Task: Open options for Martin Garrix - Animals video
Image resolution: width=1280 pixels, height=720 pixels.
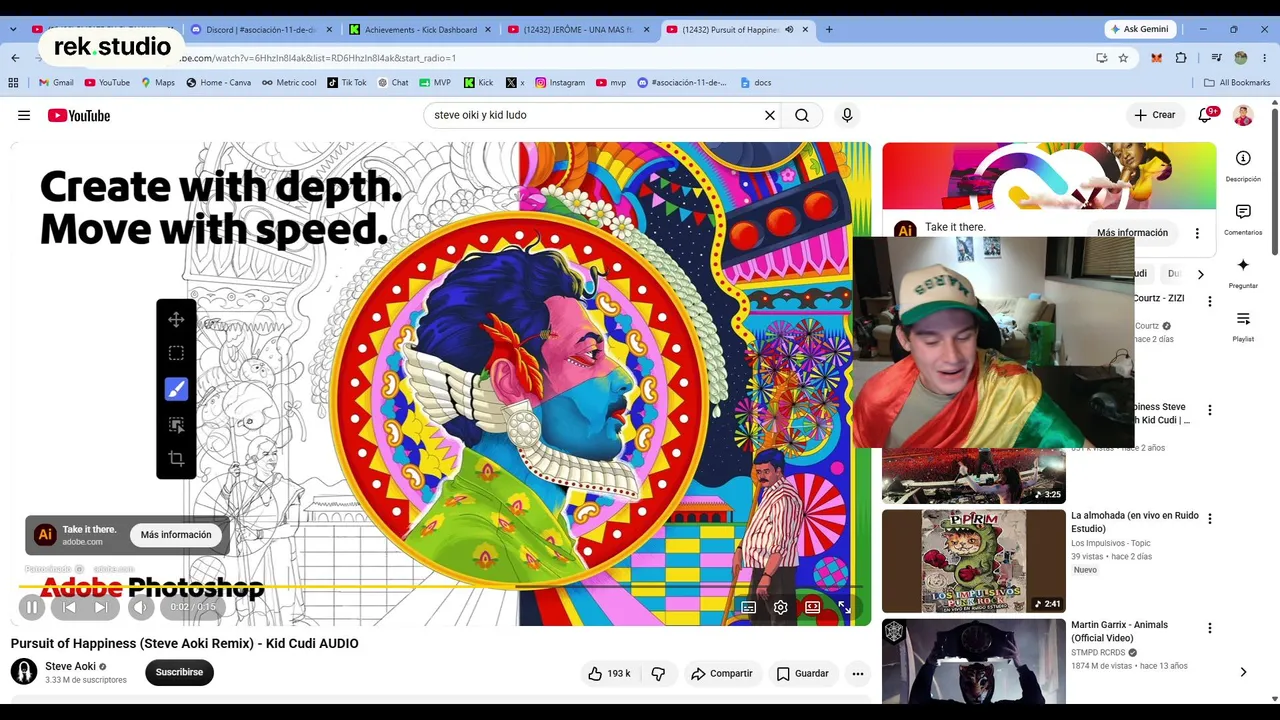Action: 1209,628
